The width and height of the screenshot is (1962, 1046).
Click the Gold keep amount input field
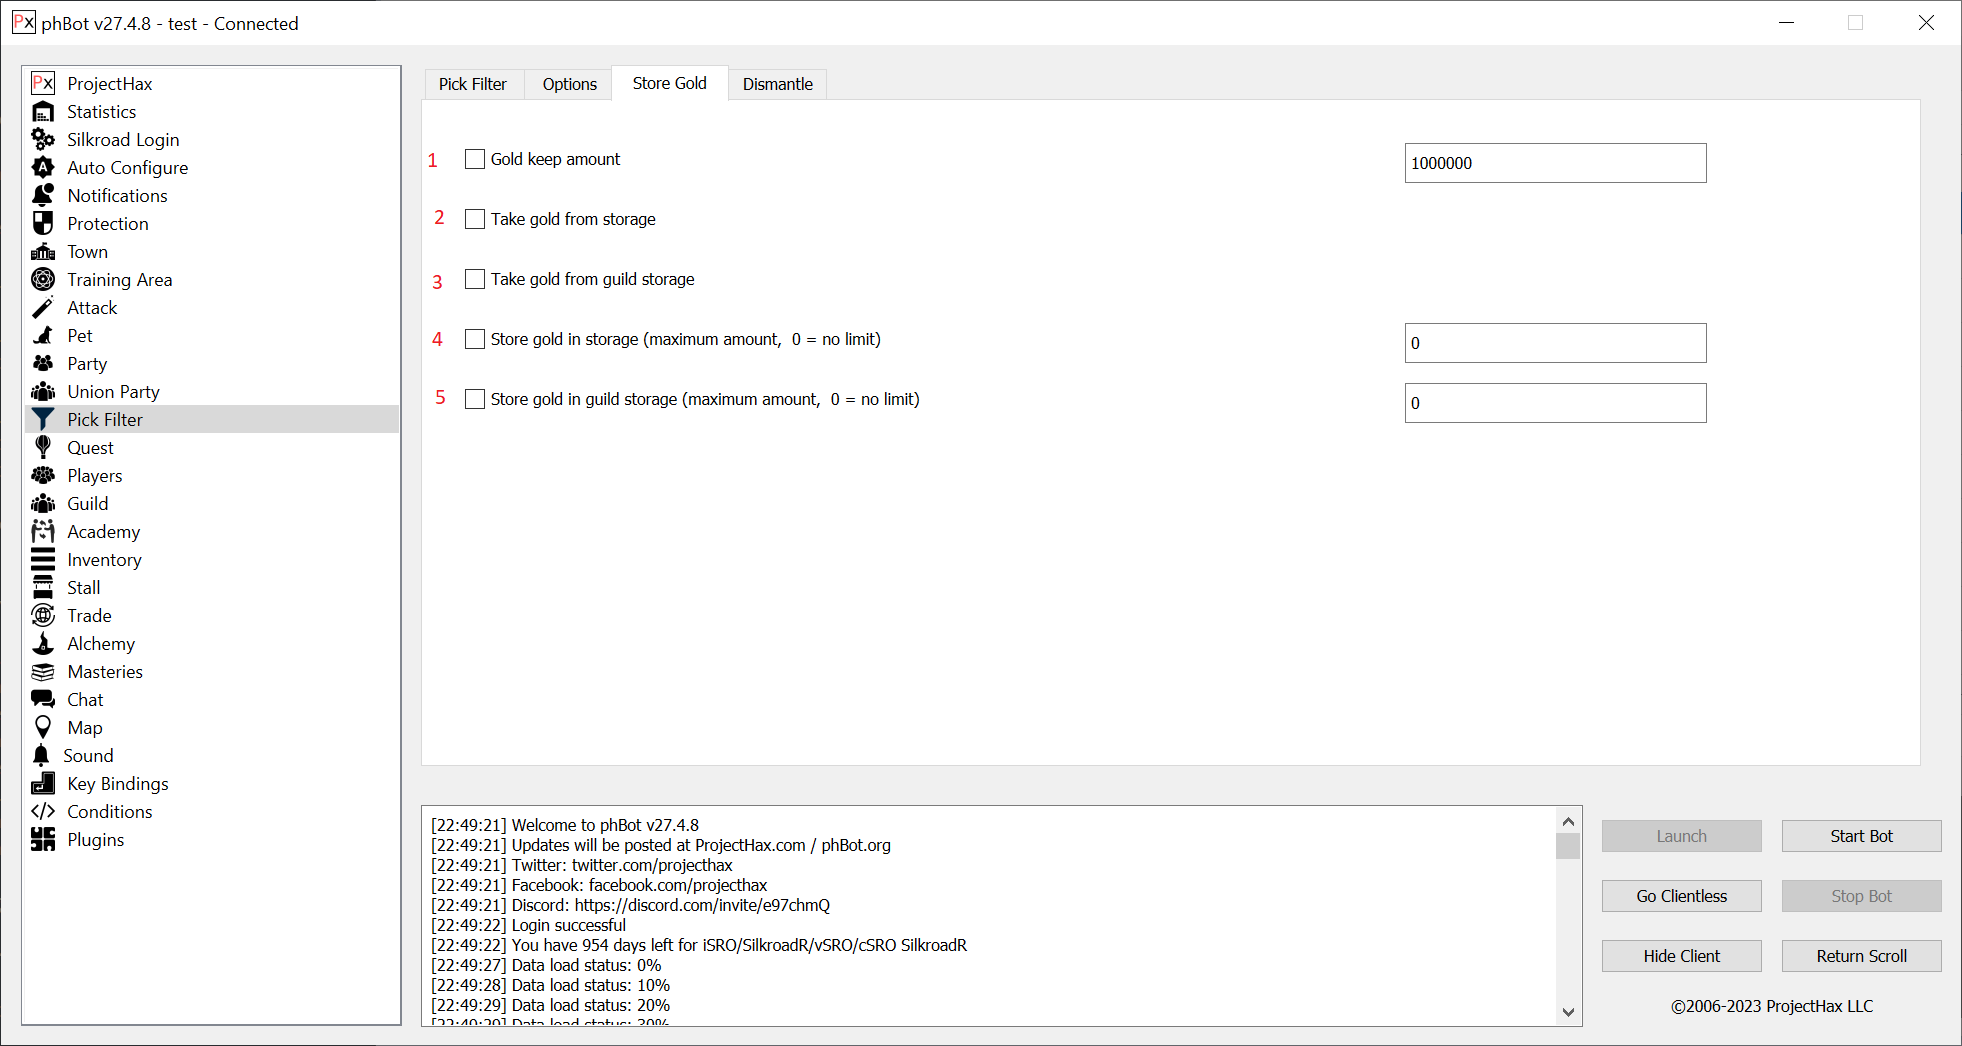1554,163
